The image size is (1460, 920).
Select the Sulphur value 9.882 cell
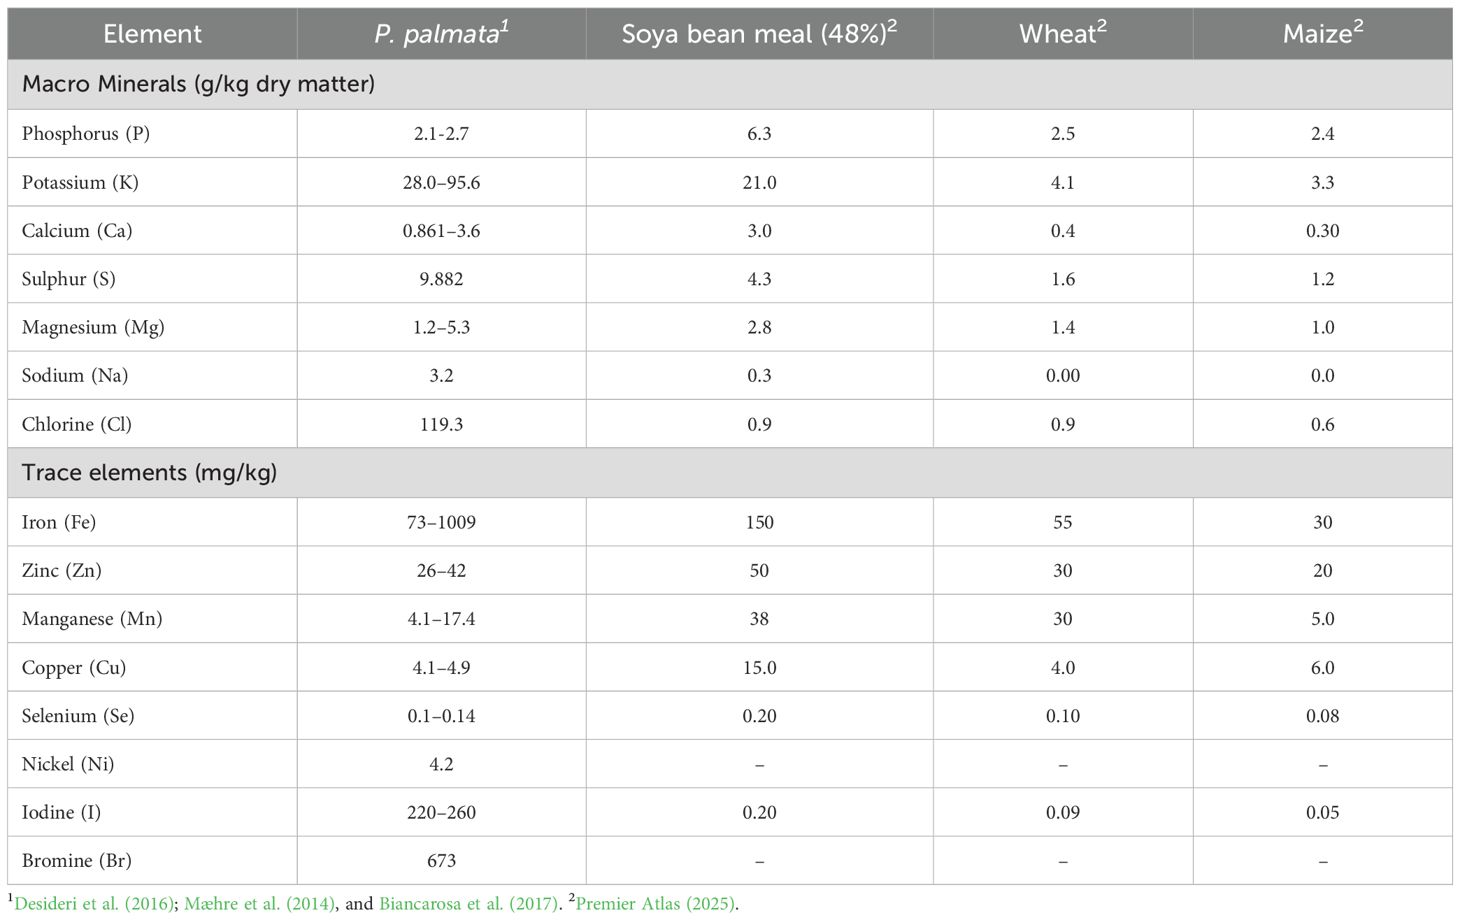(441, 280)
